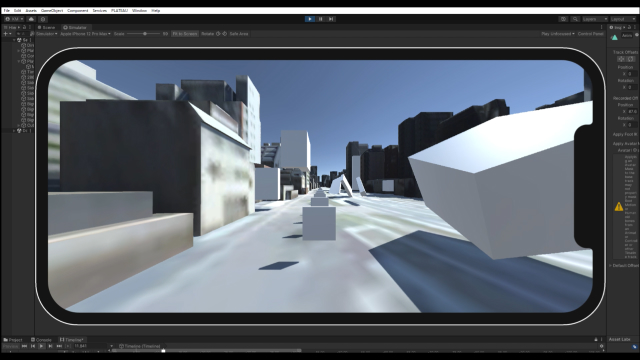Open the global search magnifier icon
640x360 pixels.
pyautogui.click(x=575, y=19)
